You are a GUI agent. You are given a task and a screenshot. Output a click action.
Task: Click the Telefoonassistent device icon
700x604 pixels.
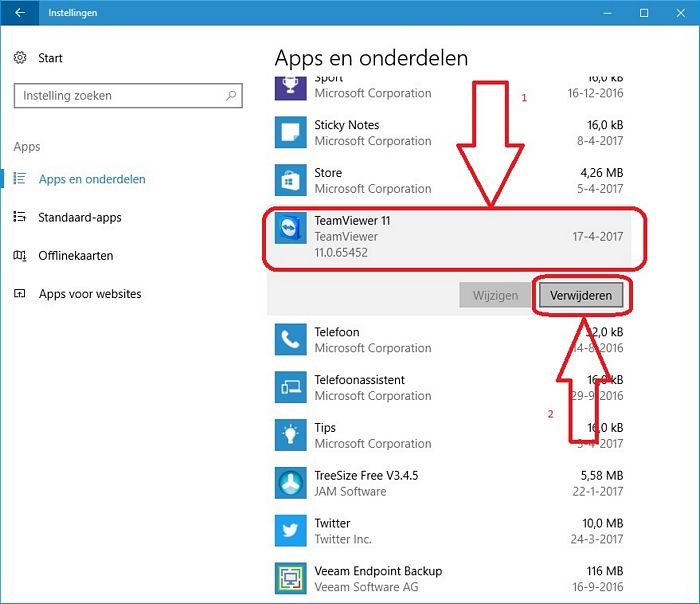click(291, 387)
